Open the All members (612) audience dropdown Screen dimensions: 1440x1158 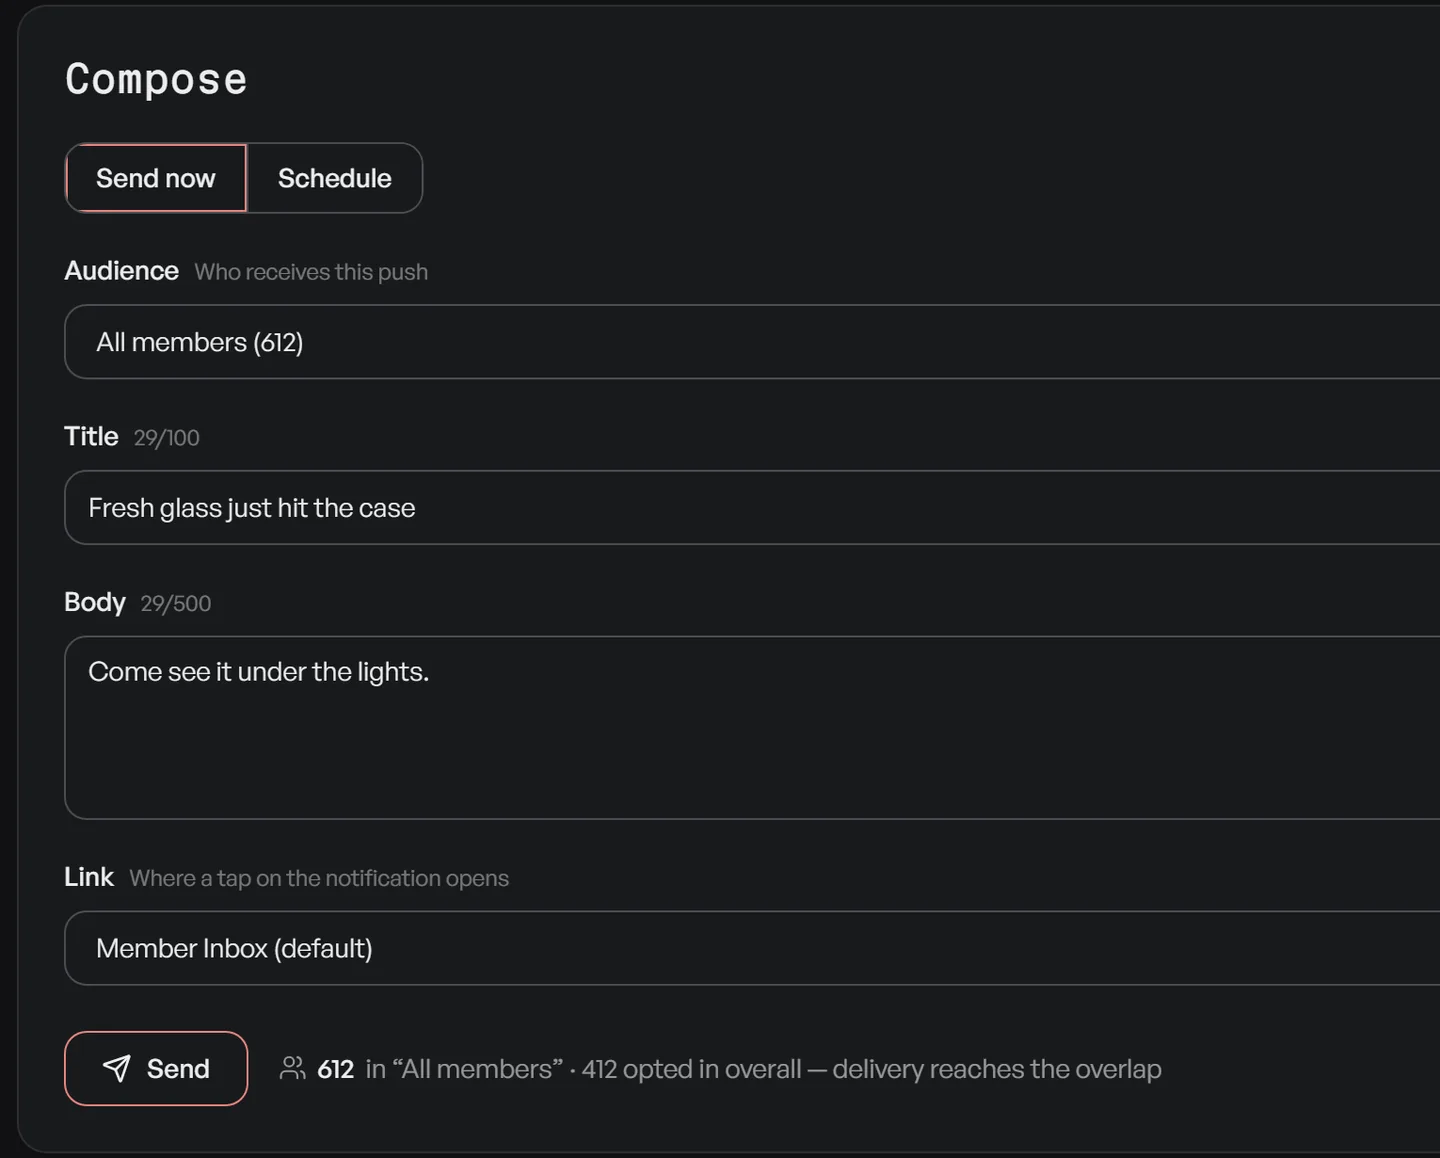pos(752,342)
